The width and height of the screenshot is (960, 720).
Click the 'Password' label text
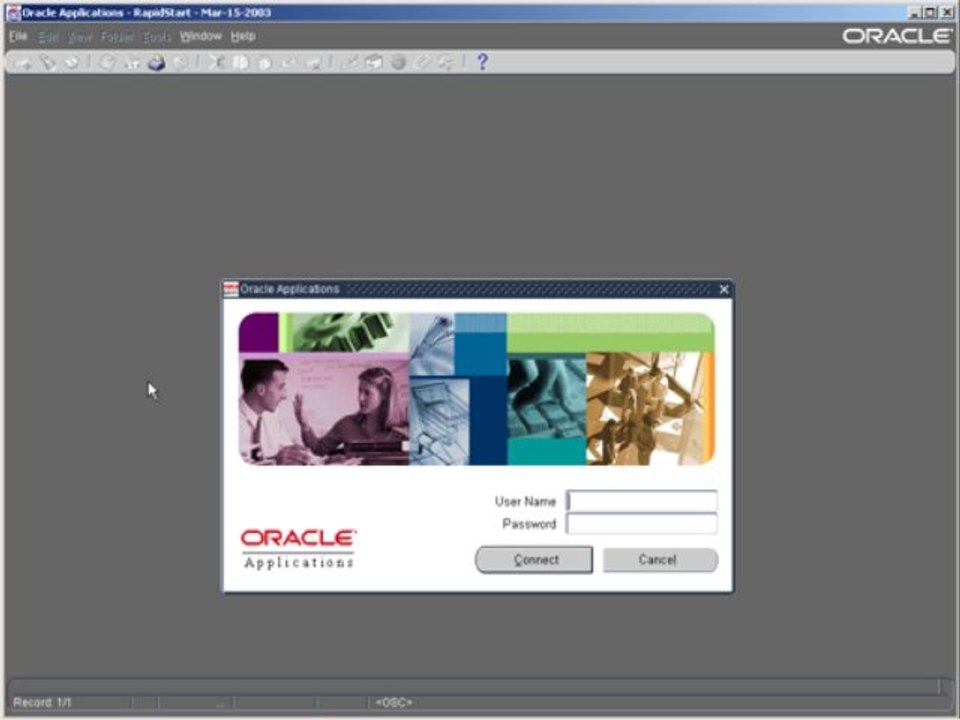[529, 524]
